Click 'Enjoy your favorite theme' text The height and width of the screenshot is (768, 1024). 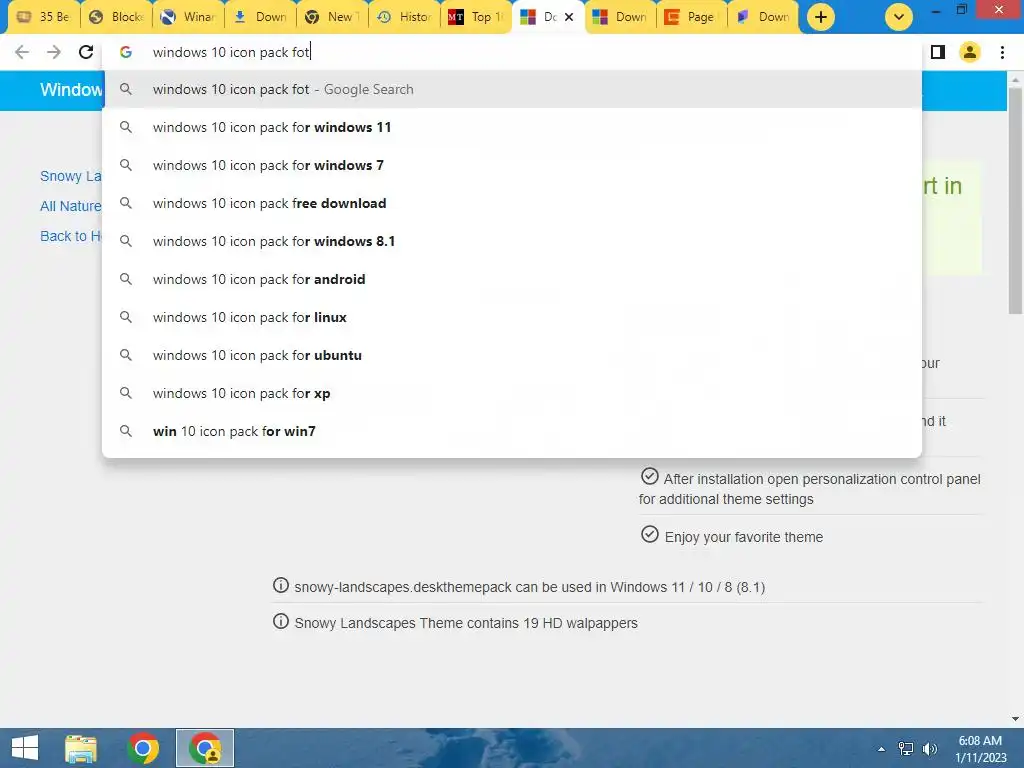744,537
